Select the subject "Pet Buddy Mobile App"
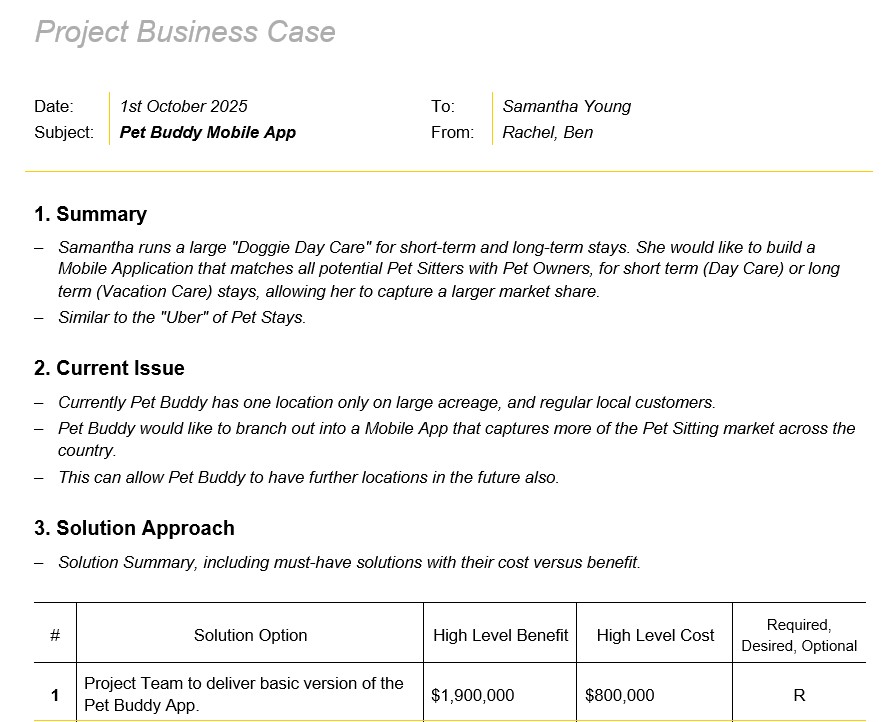Image resolution: width=890 pixels, height=722 pixels. 207,132
